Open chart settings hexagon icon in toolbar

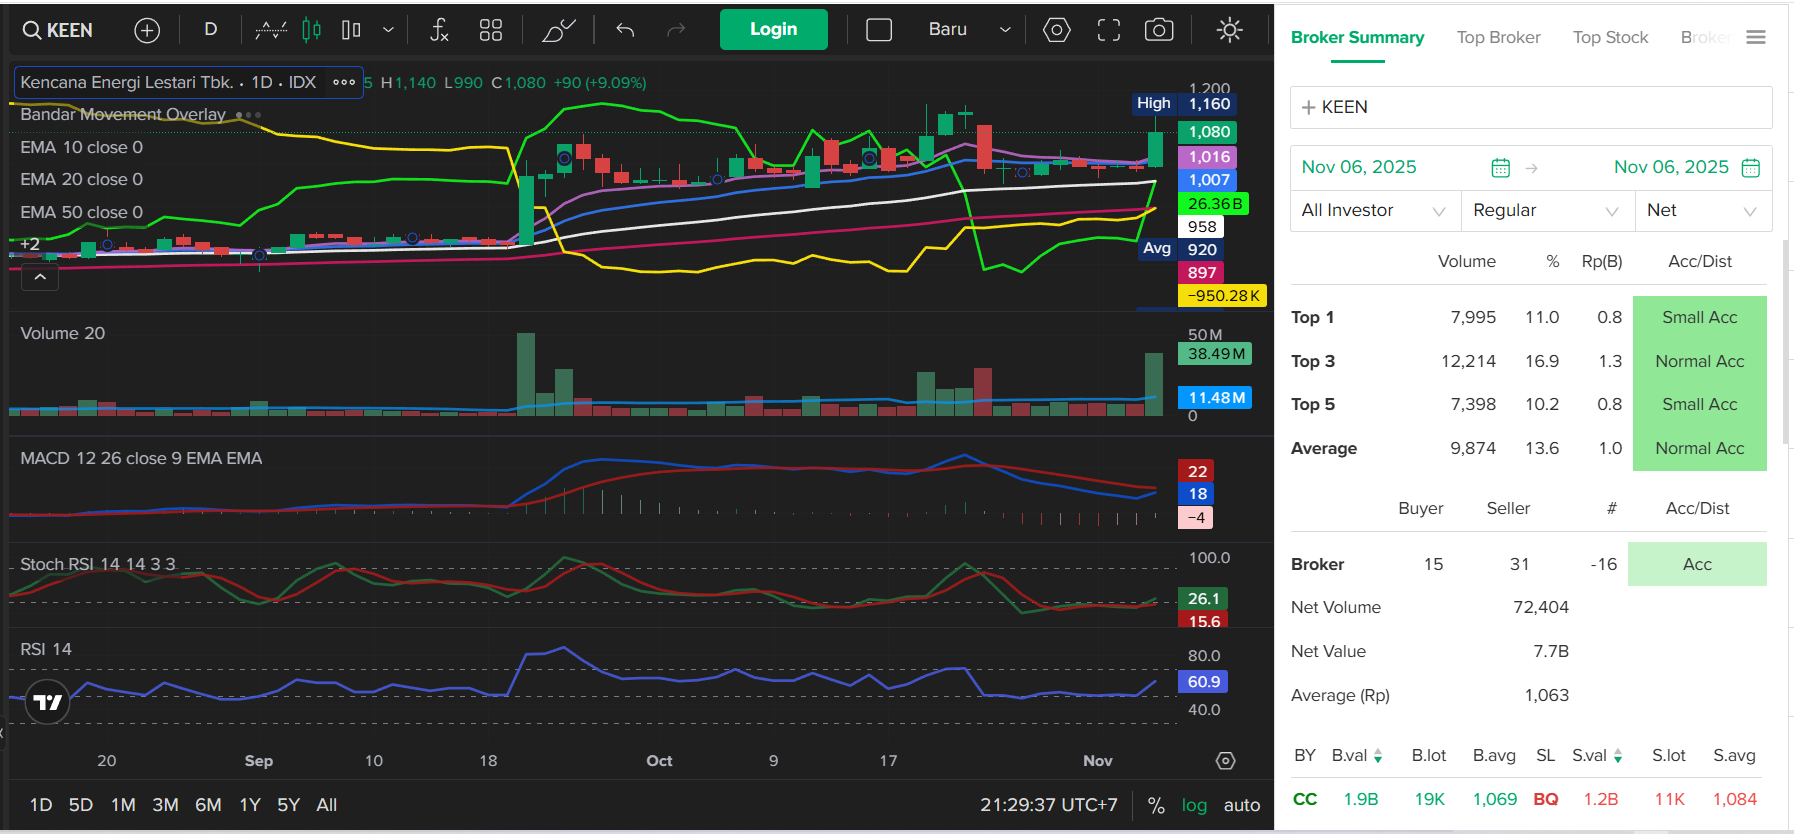(1056, 30)
